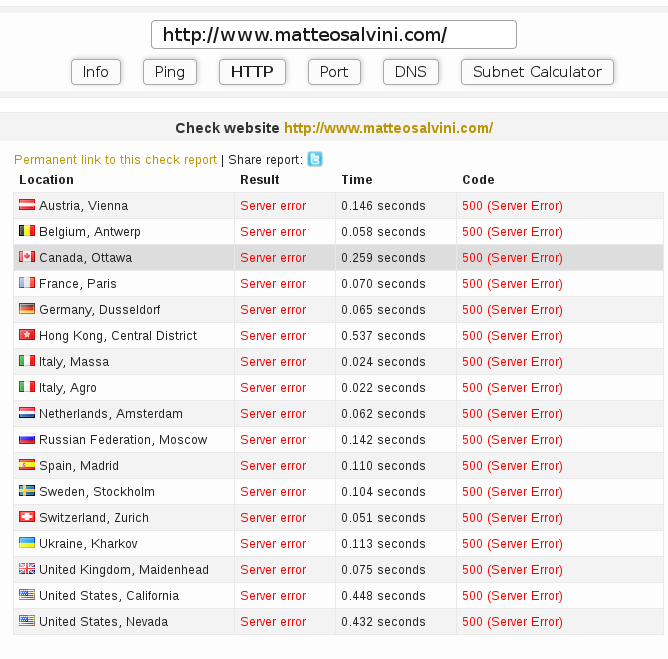Select Hong Kong, Central District text

[x=118, y=336]
